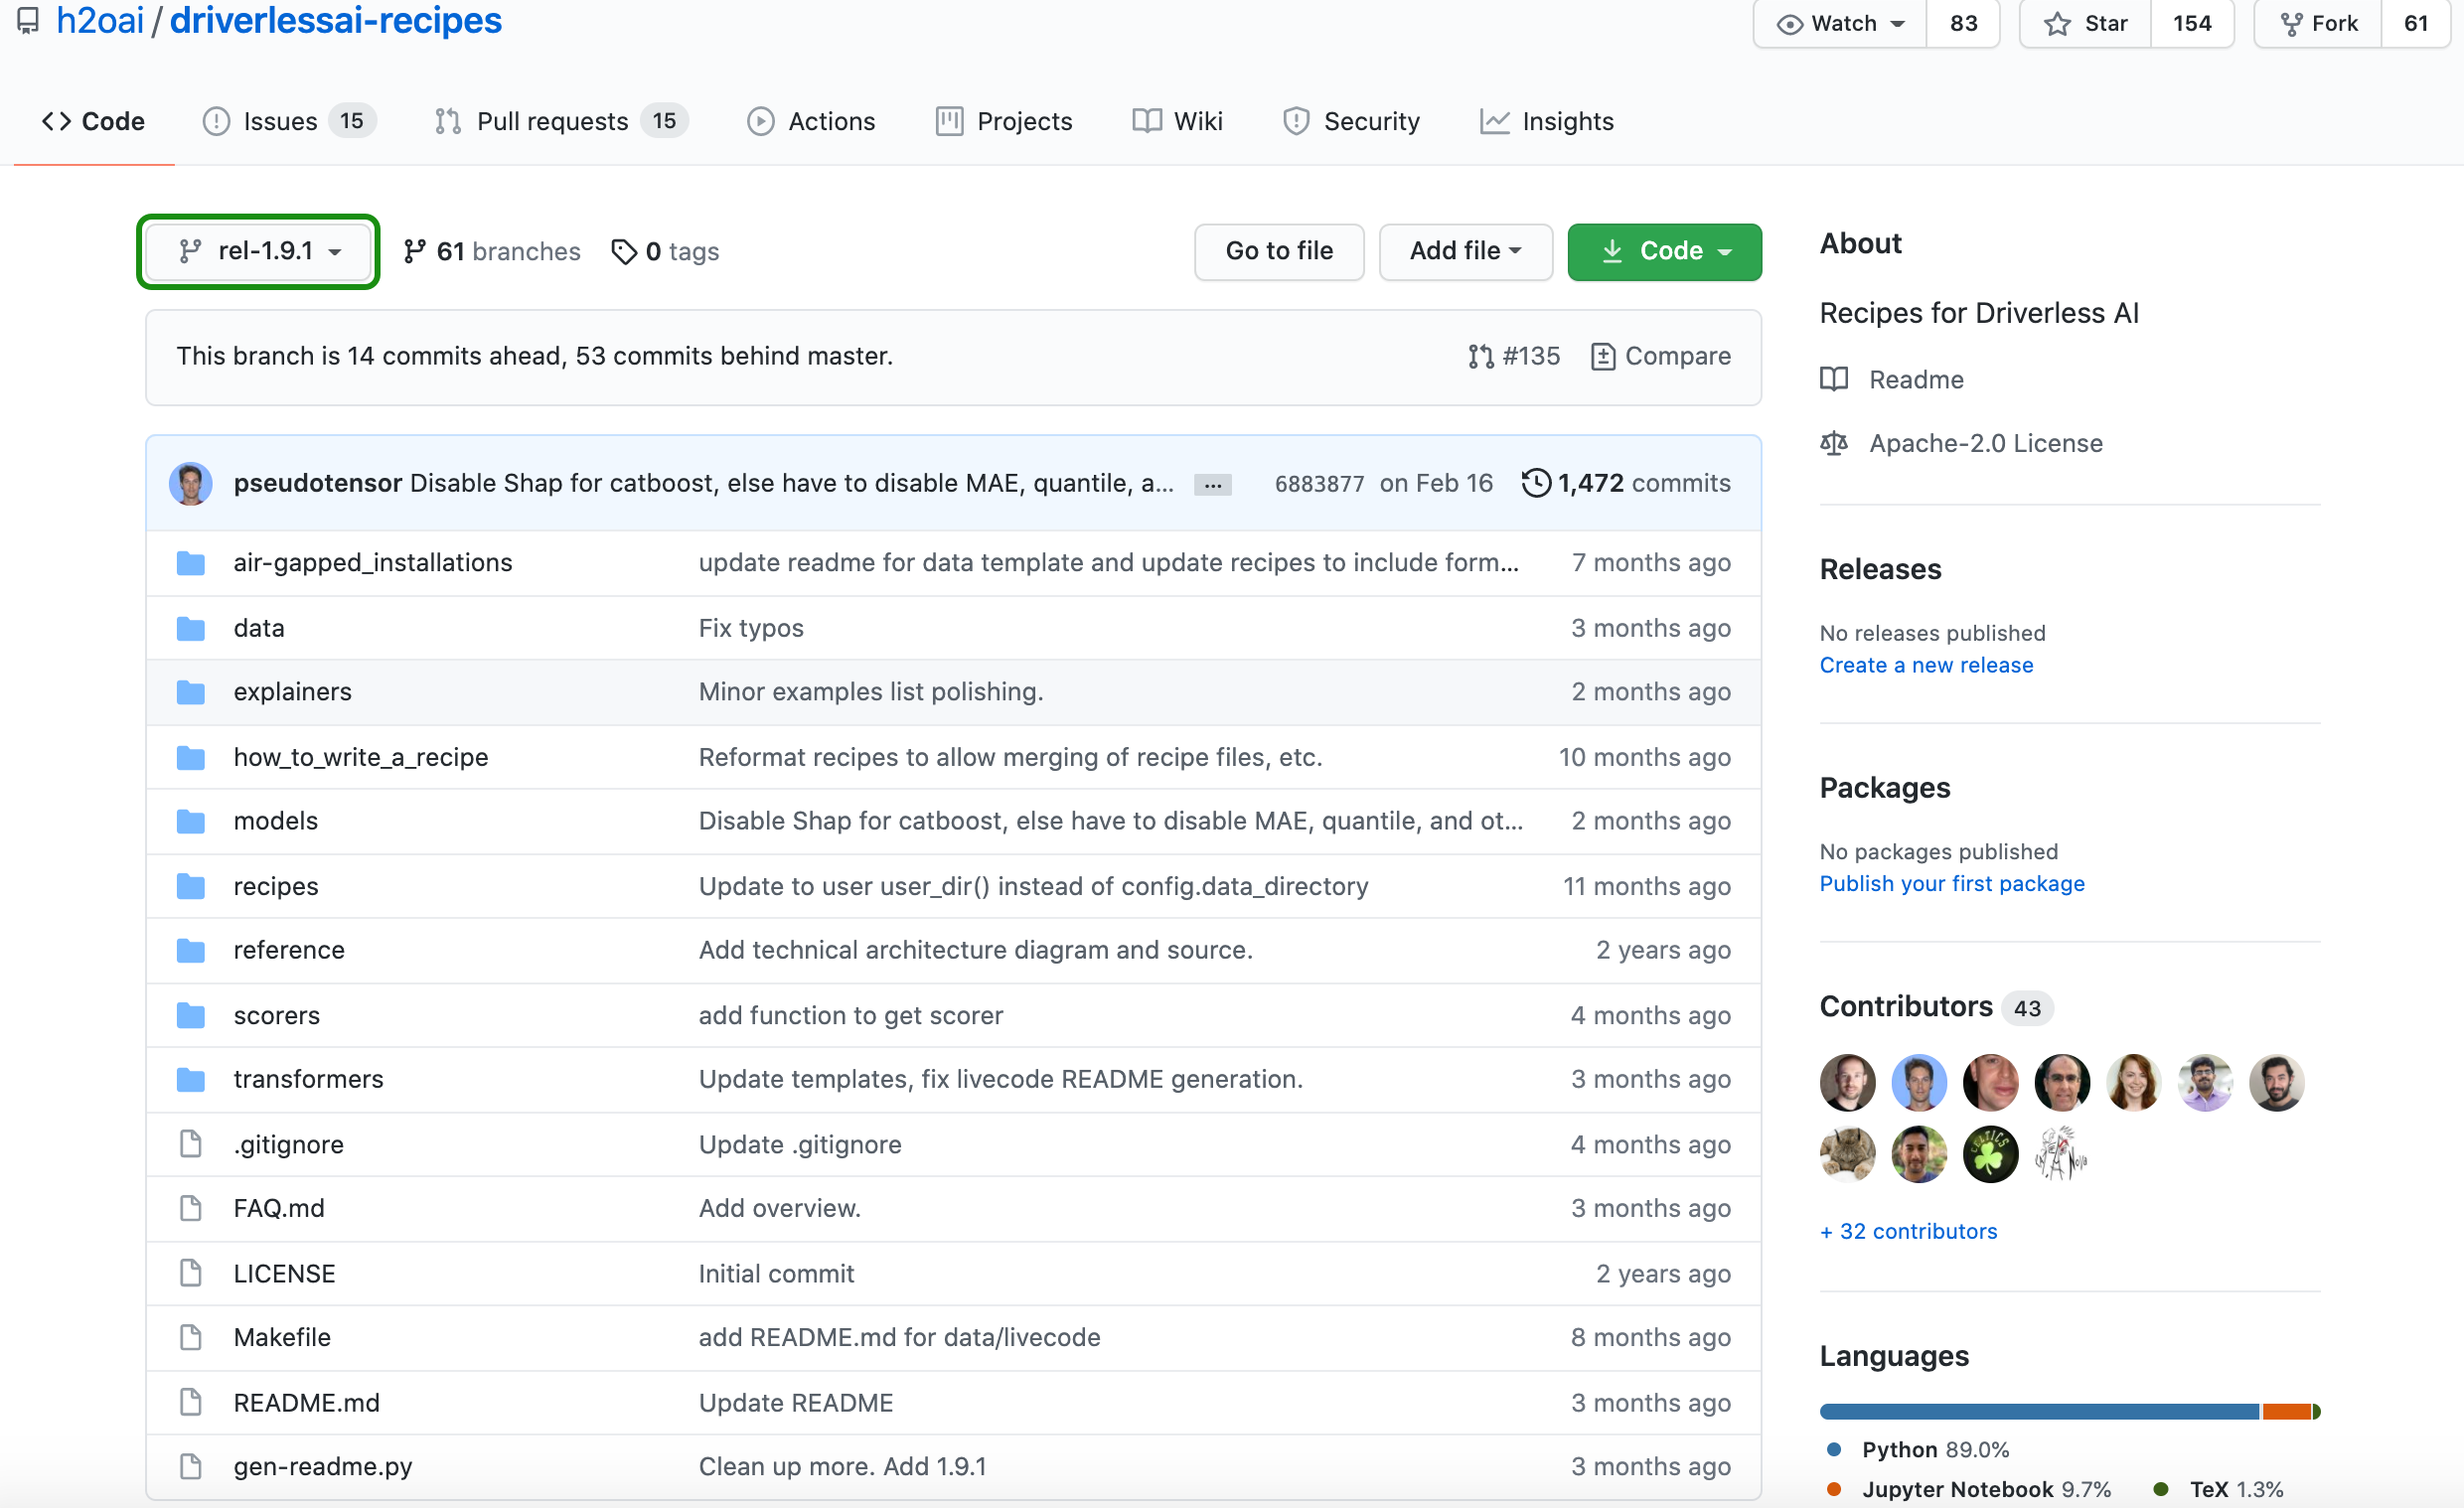Open the Contributors 43 heading
The height and width of the screenshot is (1508, 2464).
pos(1936,1006)
